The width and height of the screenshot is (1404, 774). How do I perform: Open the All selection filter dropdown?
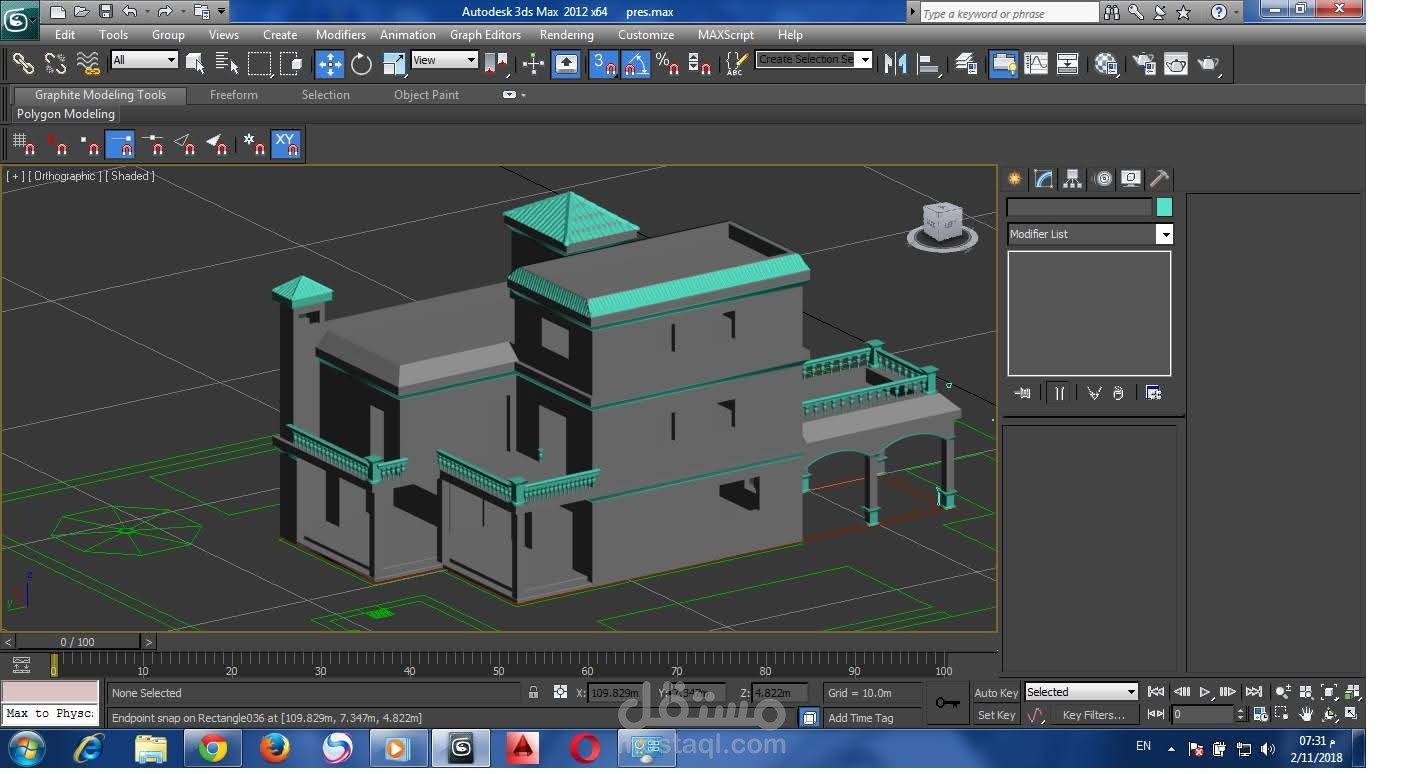(144, 60)
